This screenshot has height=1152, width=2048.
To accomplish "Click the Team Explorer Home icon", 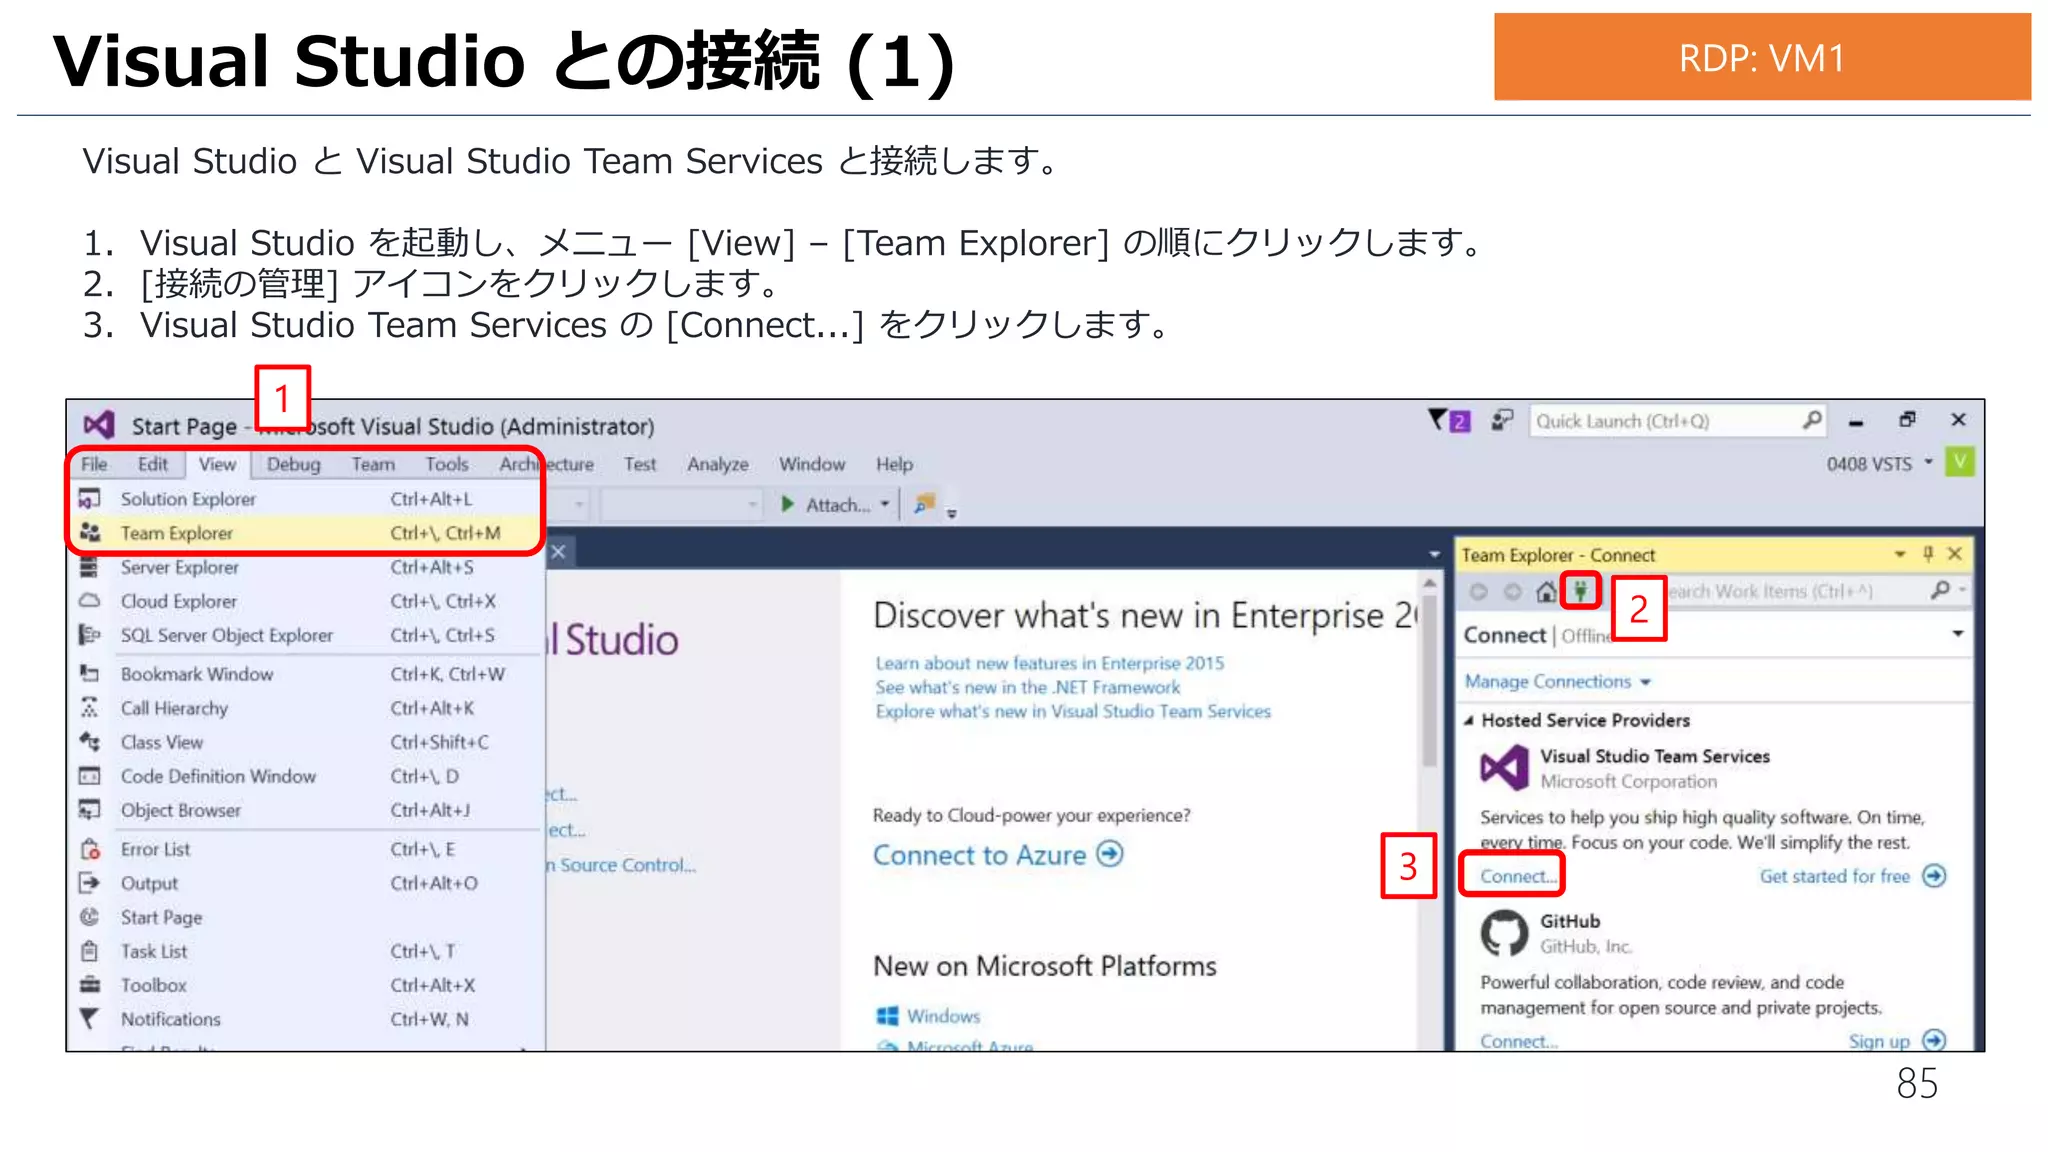I will click(x=1546, y=591).
